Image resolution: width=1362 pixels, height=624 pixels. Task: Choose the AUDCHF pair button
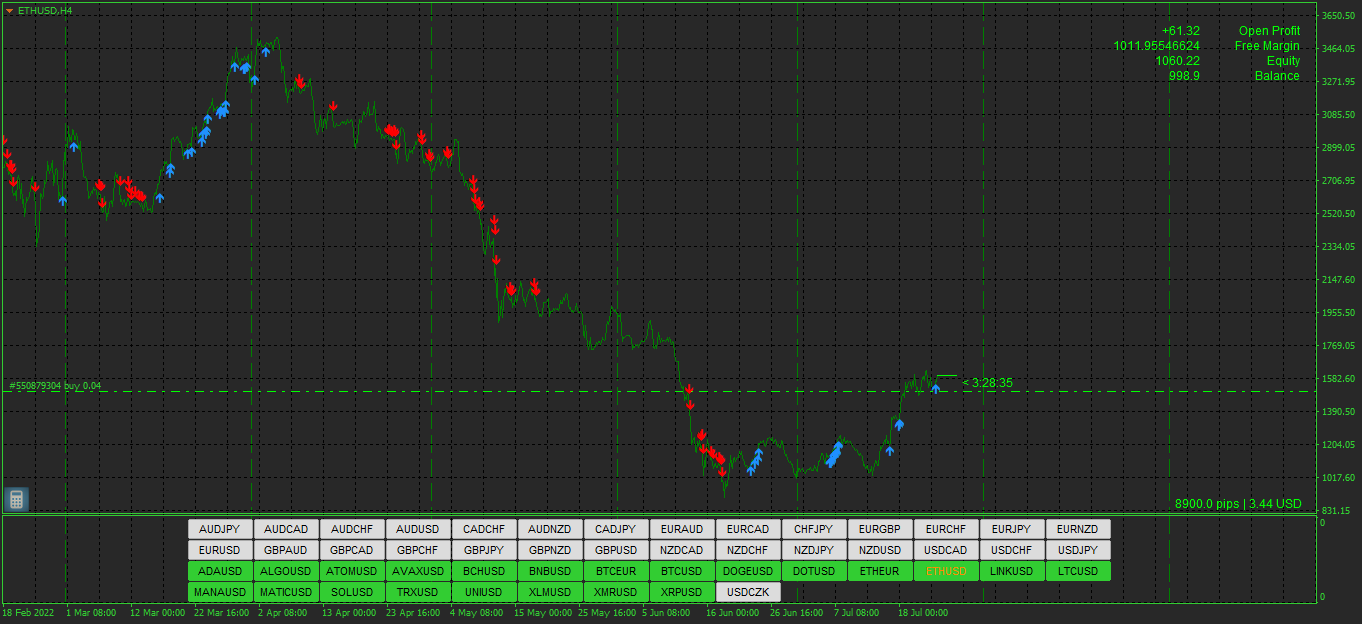[351, 529]
